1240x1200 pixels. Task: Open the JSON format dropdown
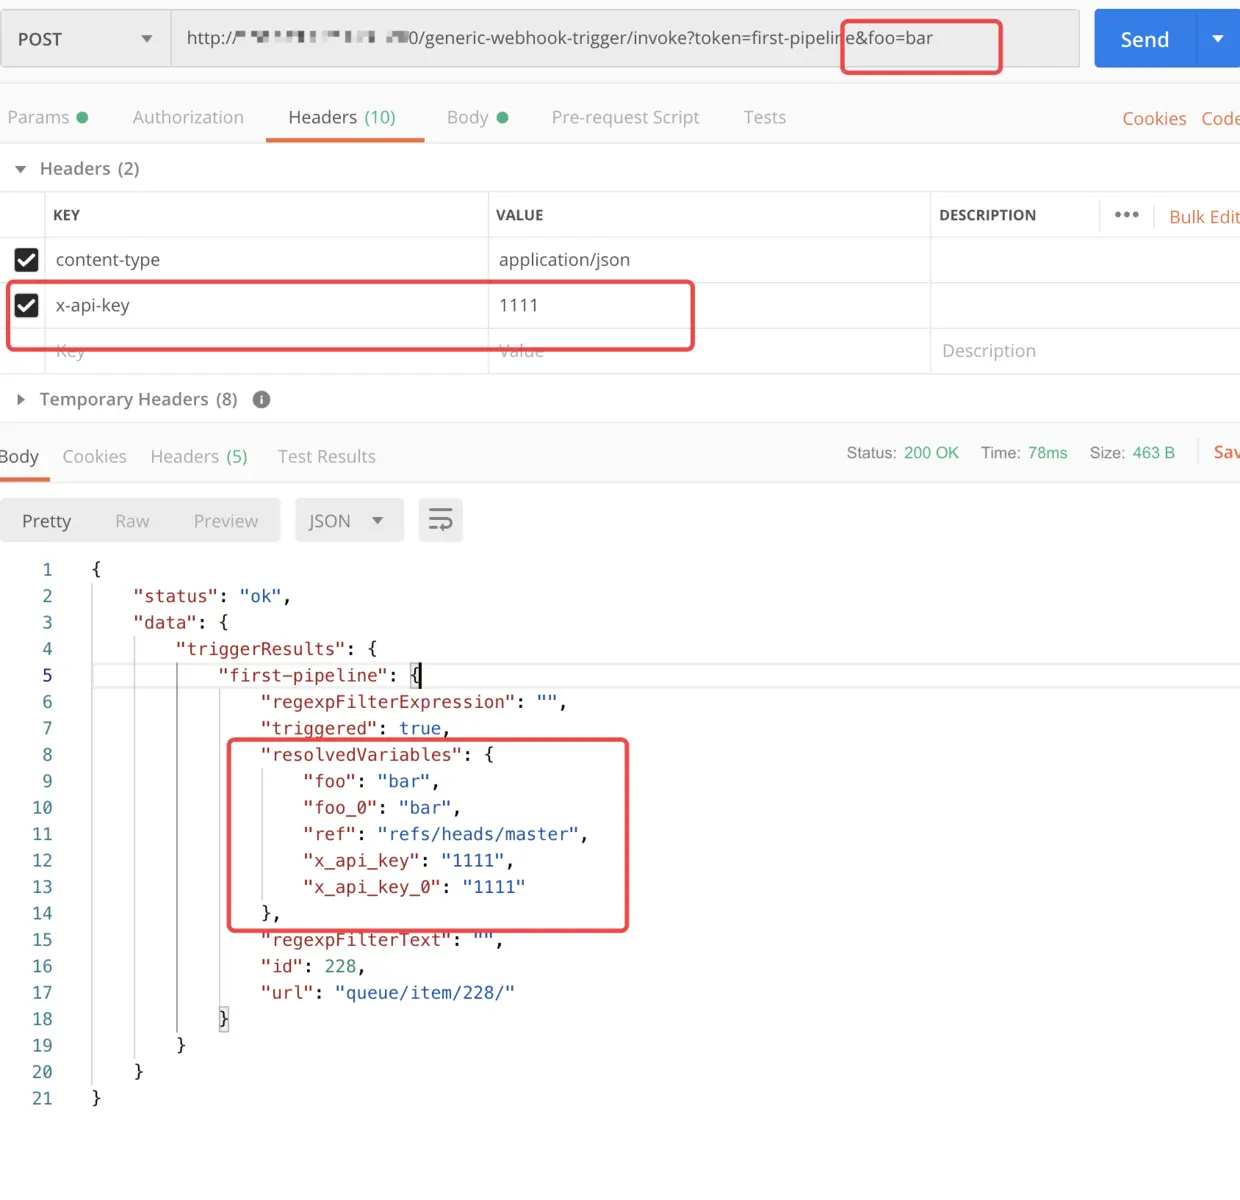pos(348,521)
